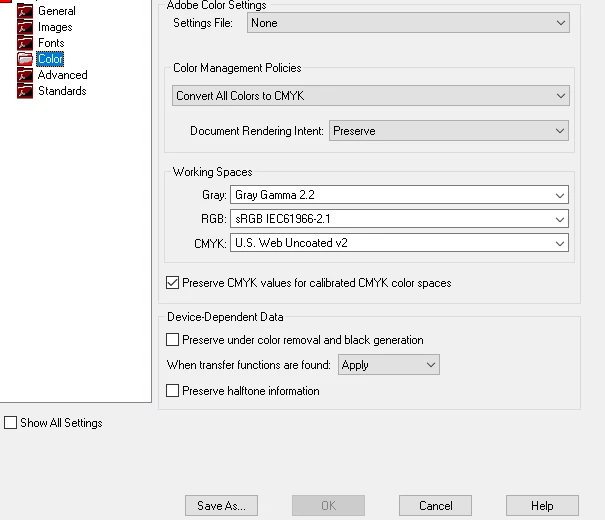The height and width of the screenshot is (520, 605).
Task: Enable Preserve under color removal and black generation
Action: tap(172, 340)
